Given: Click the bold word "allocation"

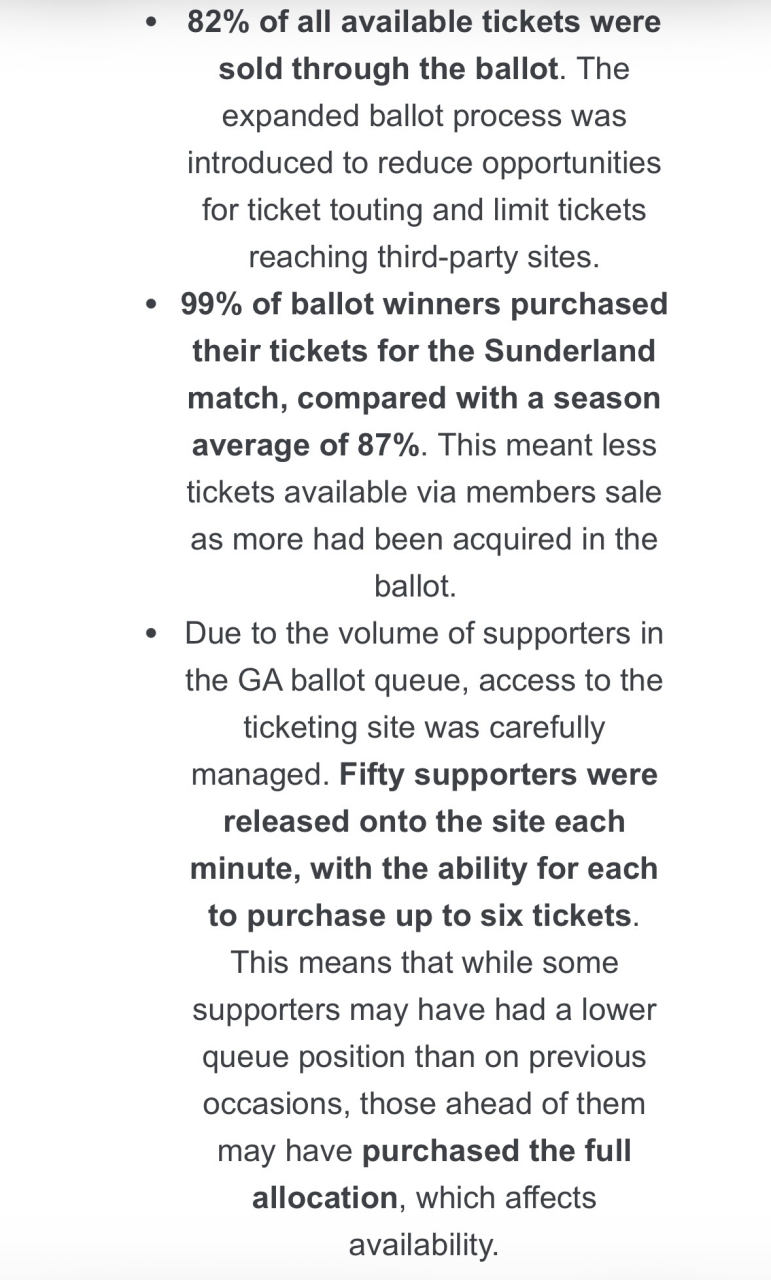Looking at the screenshot, I should coord(325,1197).
